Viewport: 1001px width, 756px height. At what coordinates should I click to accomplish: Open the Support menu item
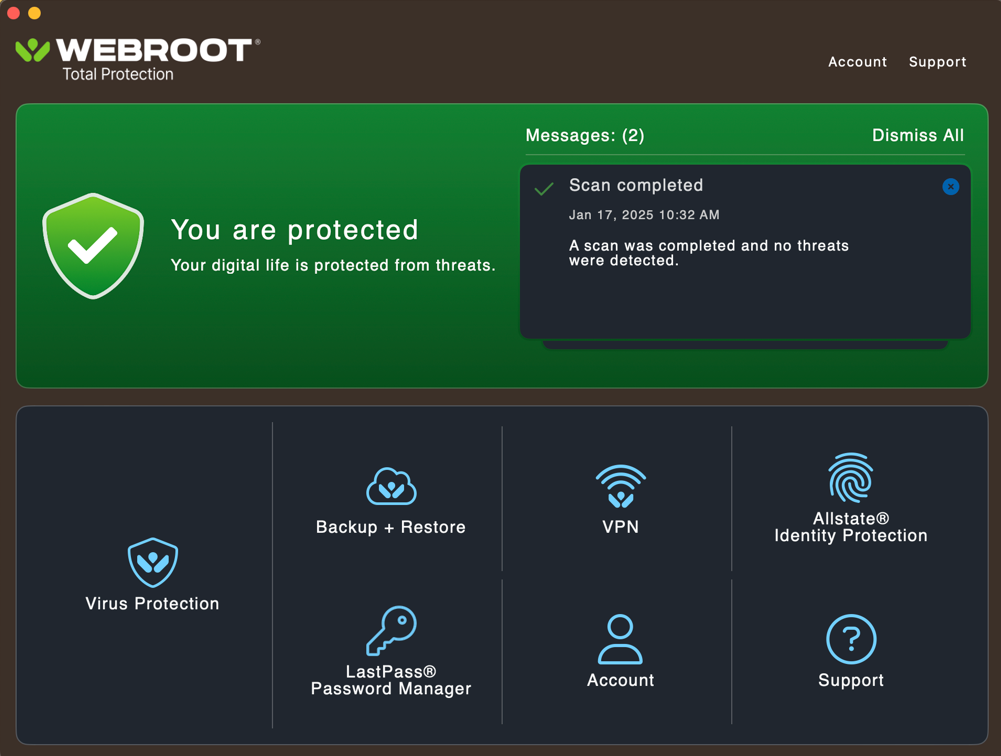(x=937, y=62)
